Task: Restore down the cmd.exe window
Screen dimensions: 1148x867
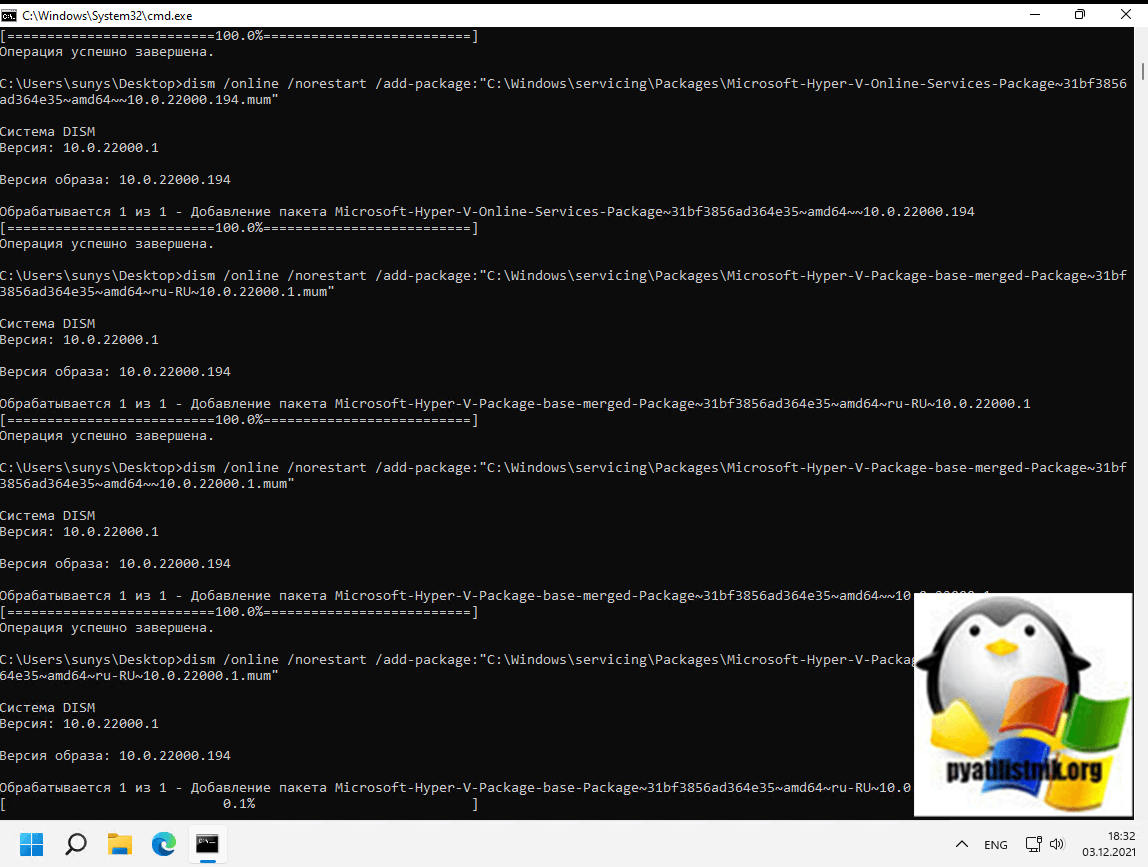Action: 1080,15
